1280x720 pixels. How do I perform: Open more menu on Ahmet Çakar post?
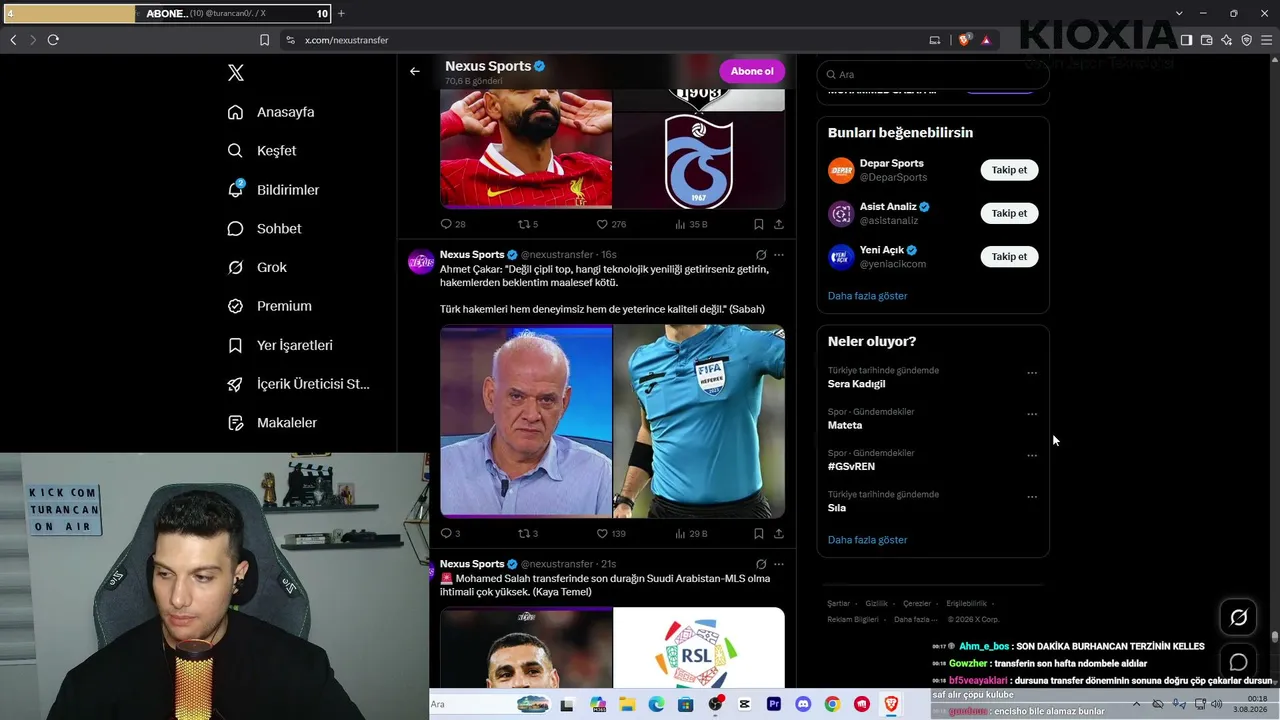[x=779, y=255]
